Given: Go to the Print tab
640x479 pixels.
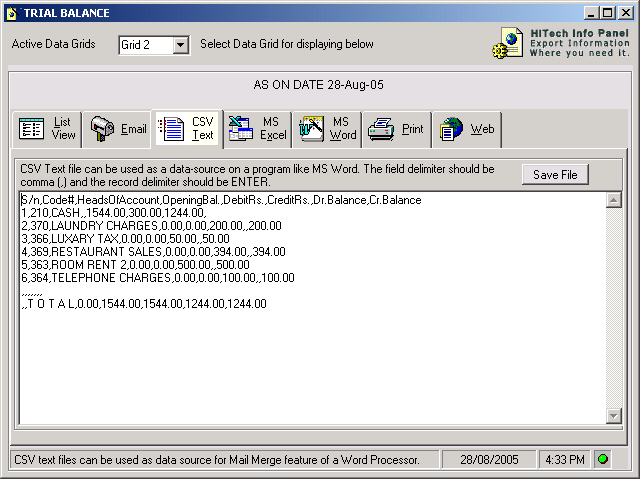Looking at the screenshot, I should pyautogui.click(x=397, y=129).
